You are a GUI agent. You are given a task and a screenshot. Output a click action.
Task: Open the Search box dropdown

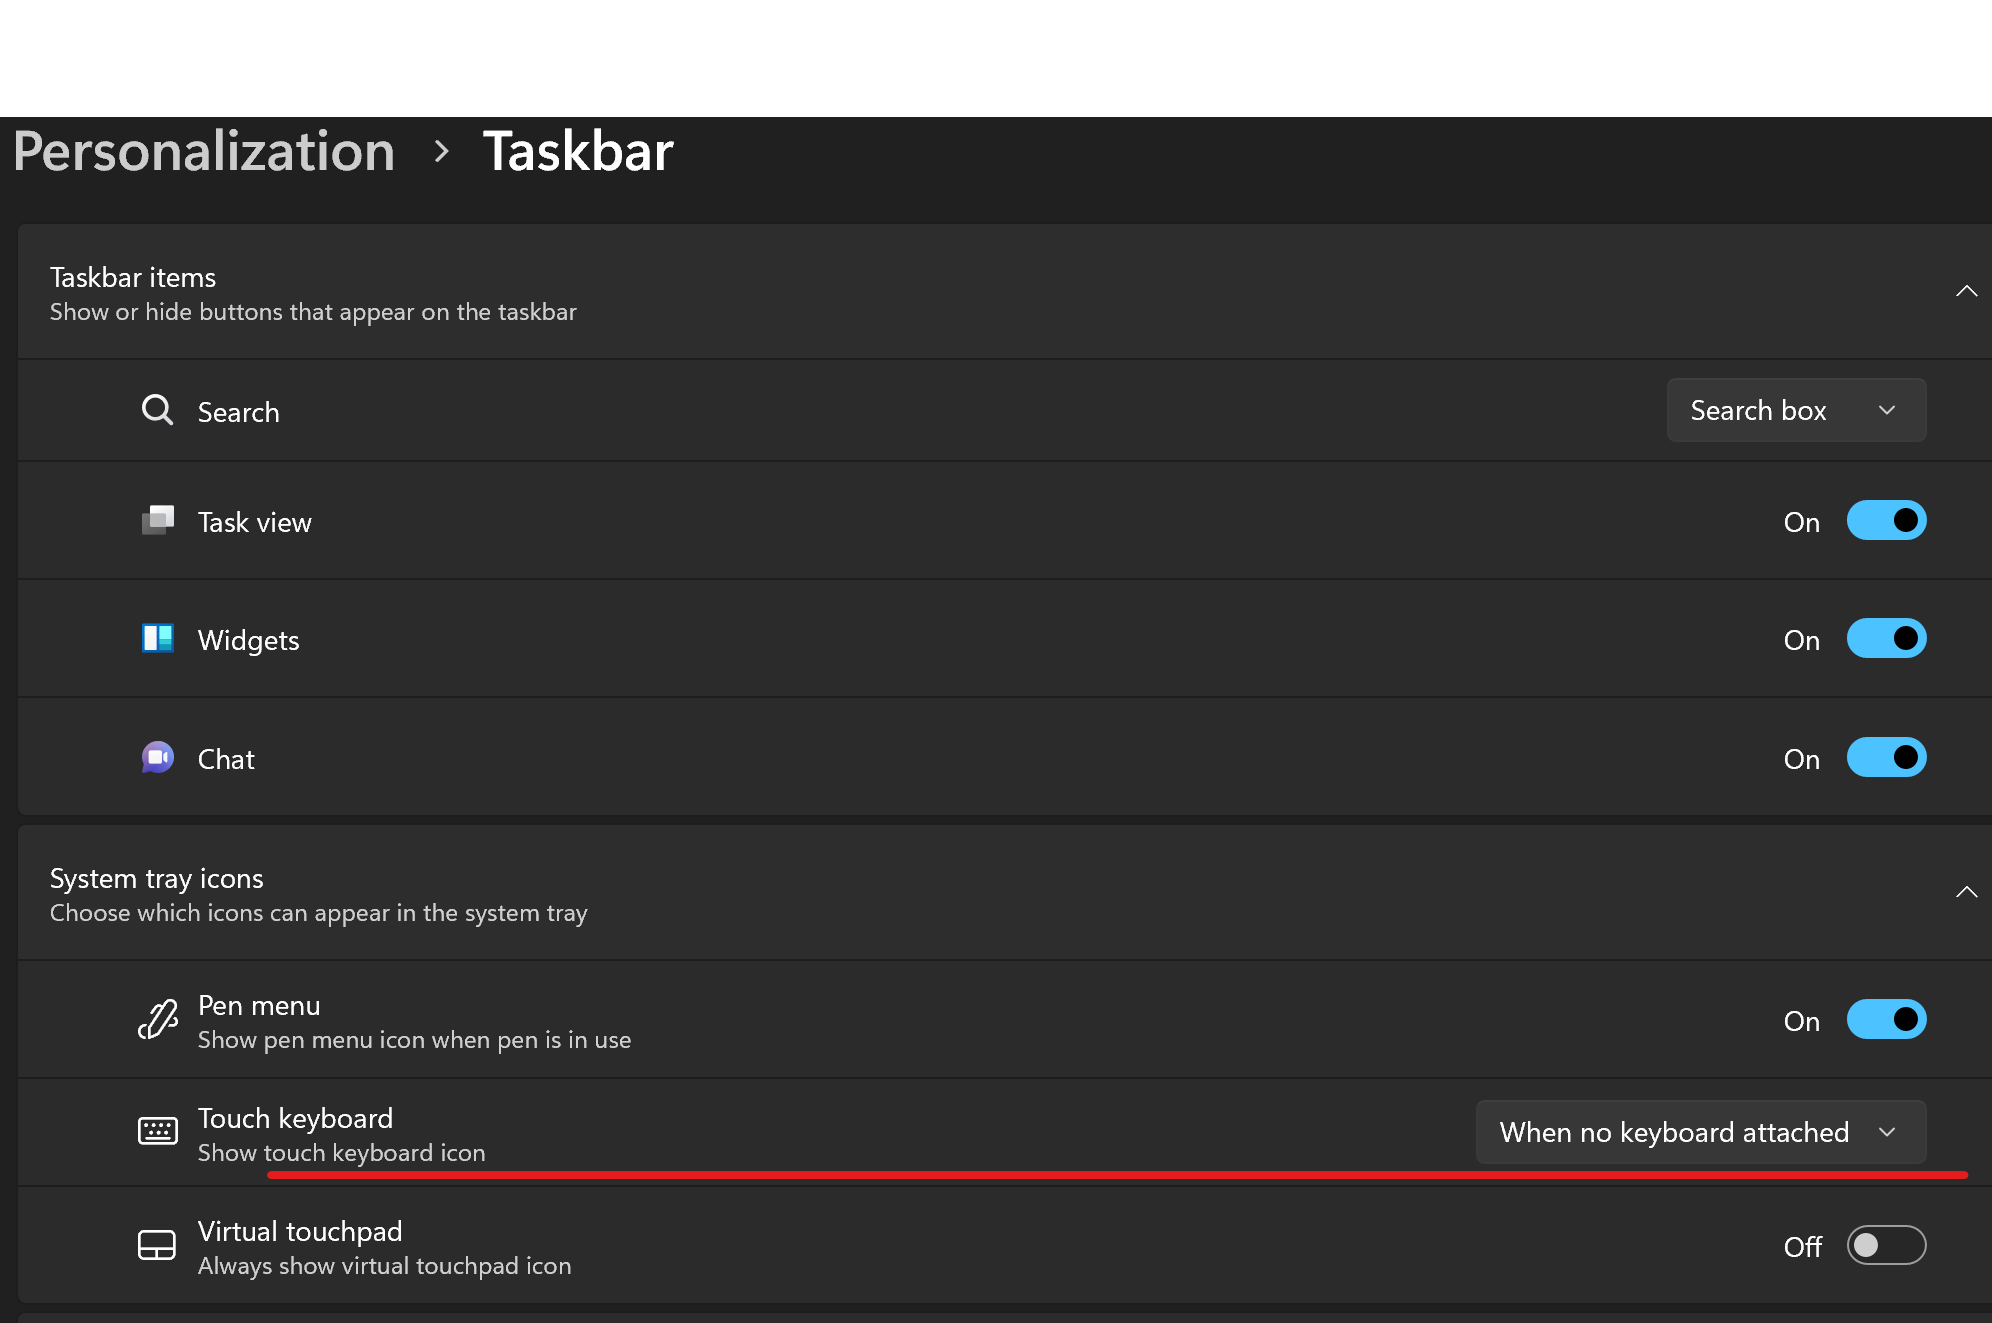pyautogui.click(x=1796, y=410)
